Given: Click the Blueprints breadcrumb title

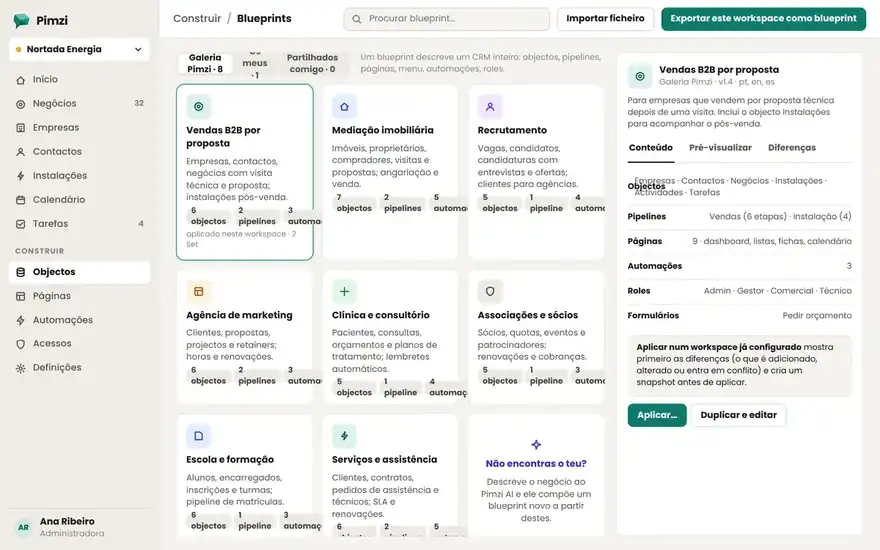Looking at the screenshot, I should [264, 19].
